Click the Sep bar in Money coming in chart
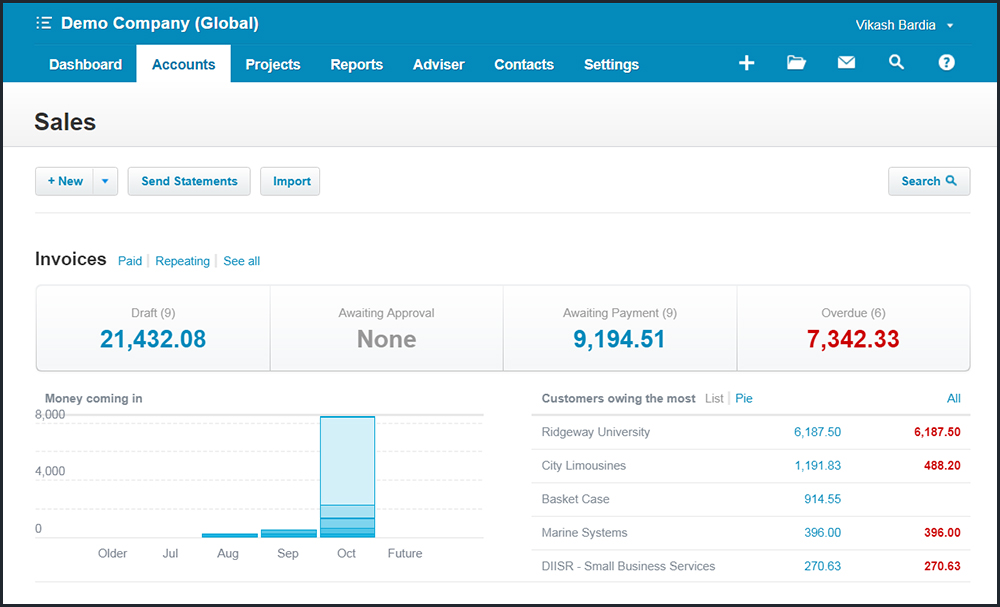1000x607 pixels. coord(289,533)
